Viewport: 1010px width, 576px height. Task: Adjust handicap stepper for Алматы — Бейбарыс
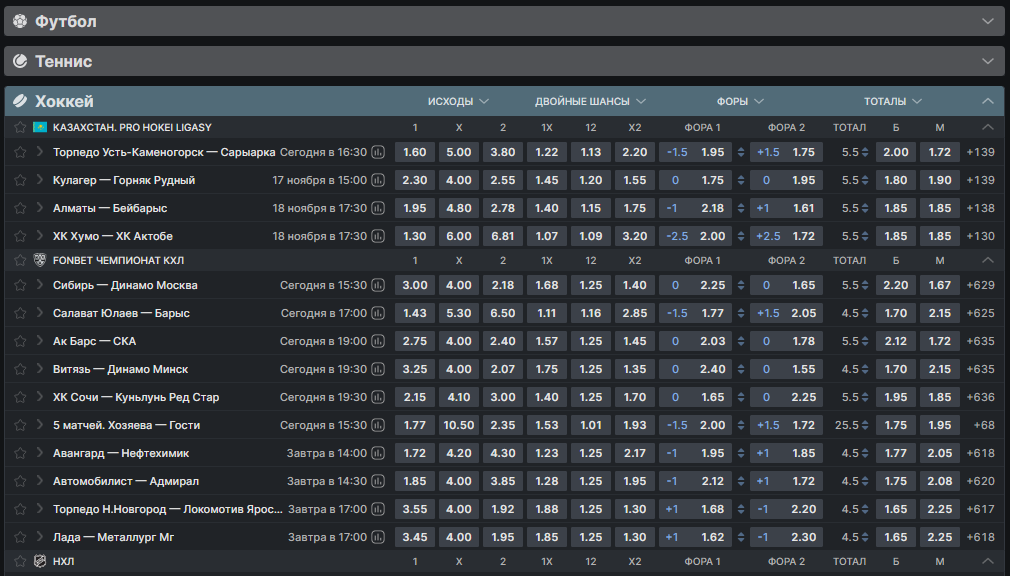click(741, 208)
